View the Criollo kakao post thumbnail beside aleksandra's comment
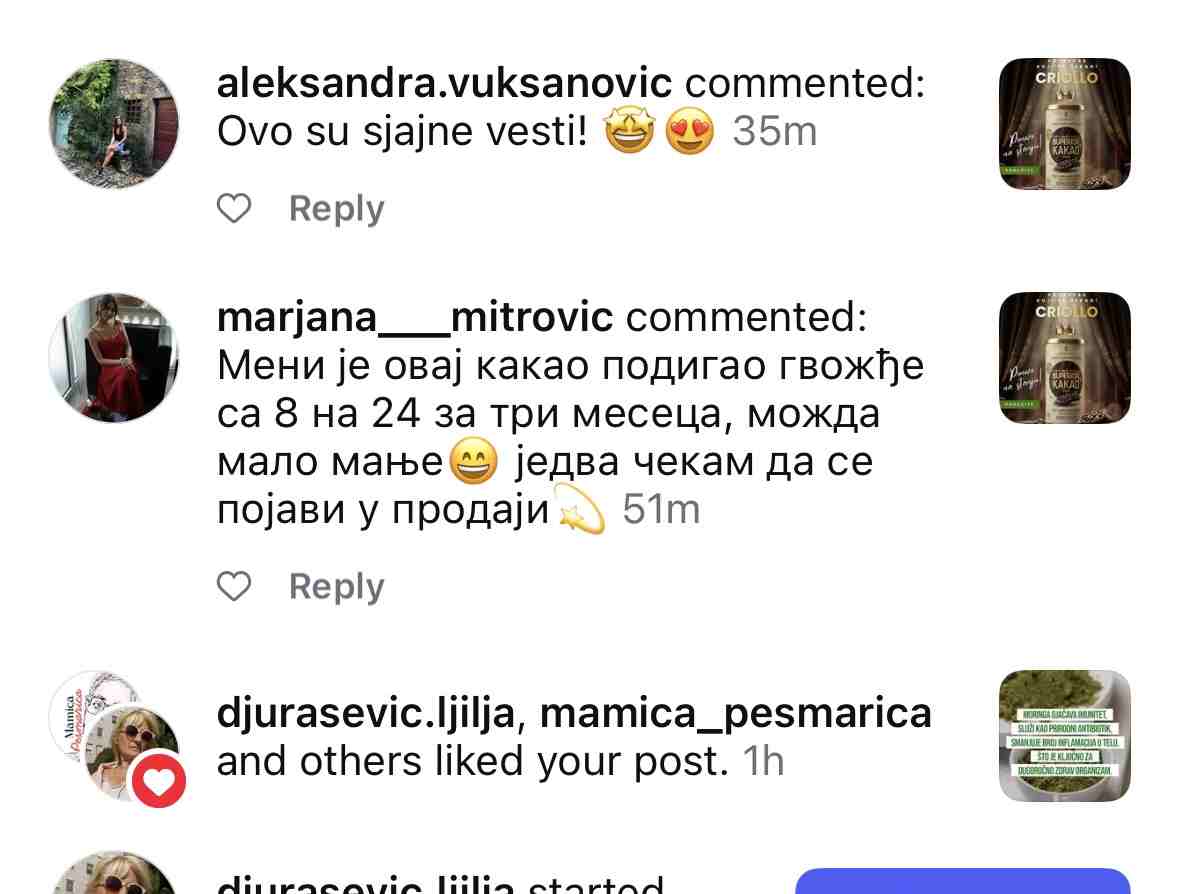 (1065, 124)
